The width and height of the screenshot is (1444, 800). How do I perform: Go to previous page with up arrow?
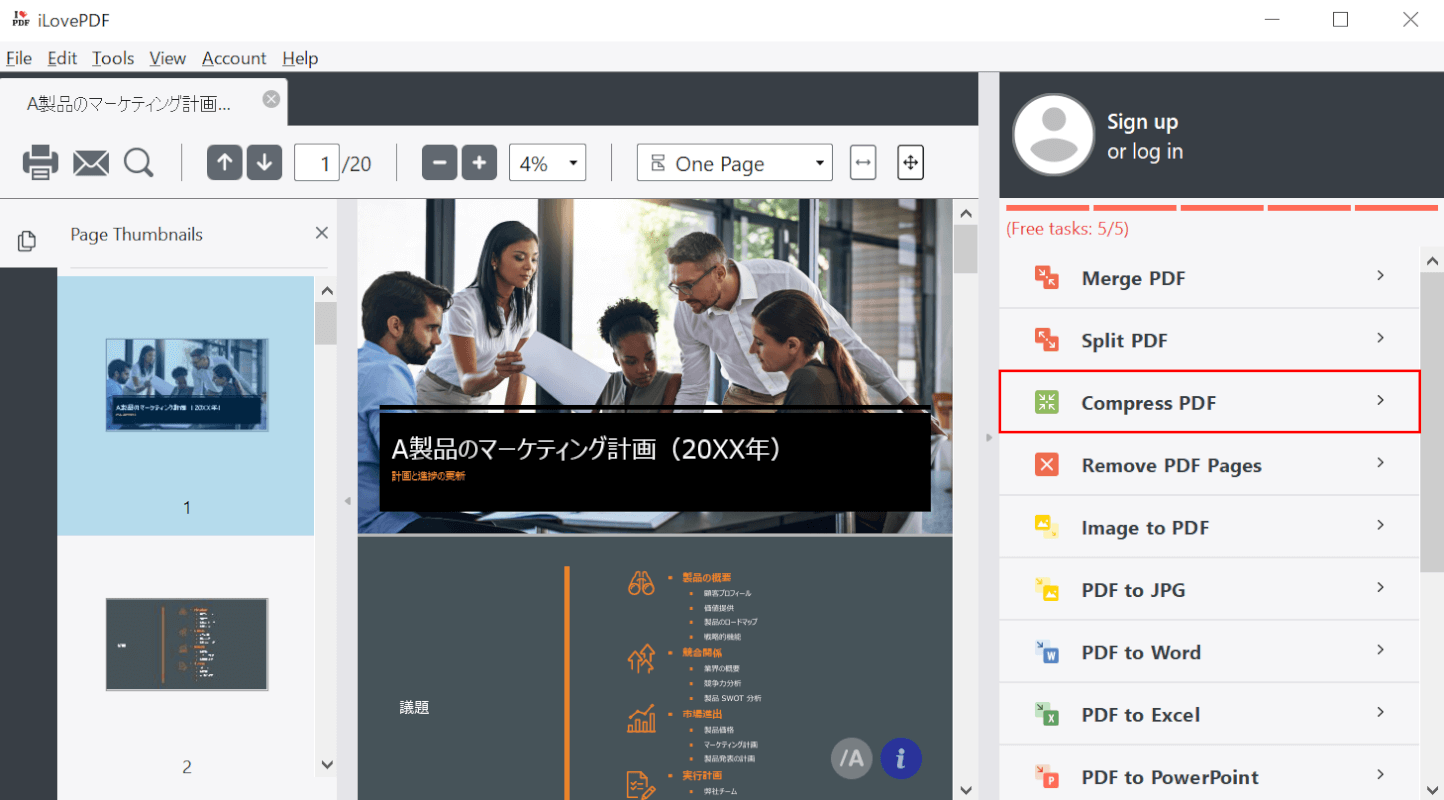click(224, 163)
